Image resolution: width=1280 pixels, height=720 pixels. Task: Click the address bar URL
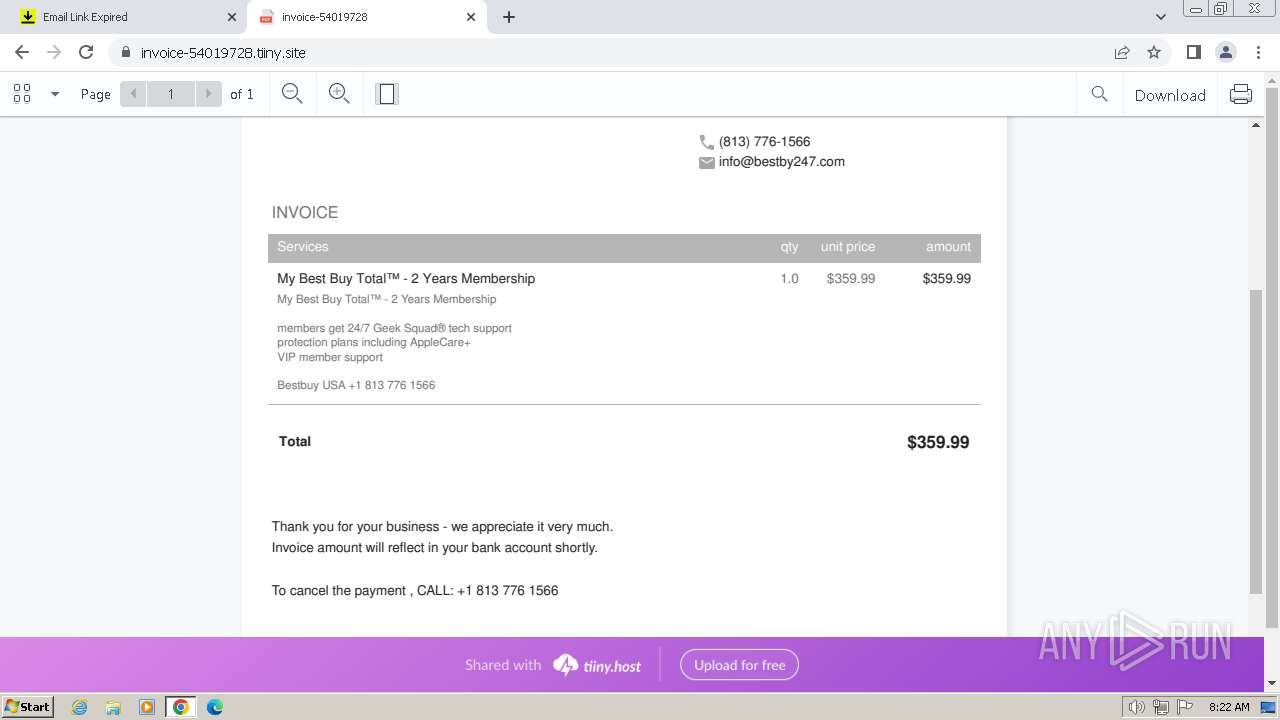223,53
